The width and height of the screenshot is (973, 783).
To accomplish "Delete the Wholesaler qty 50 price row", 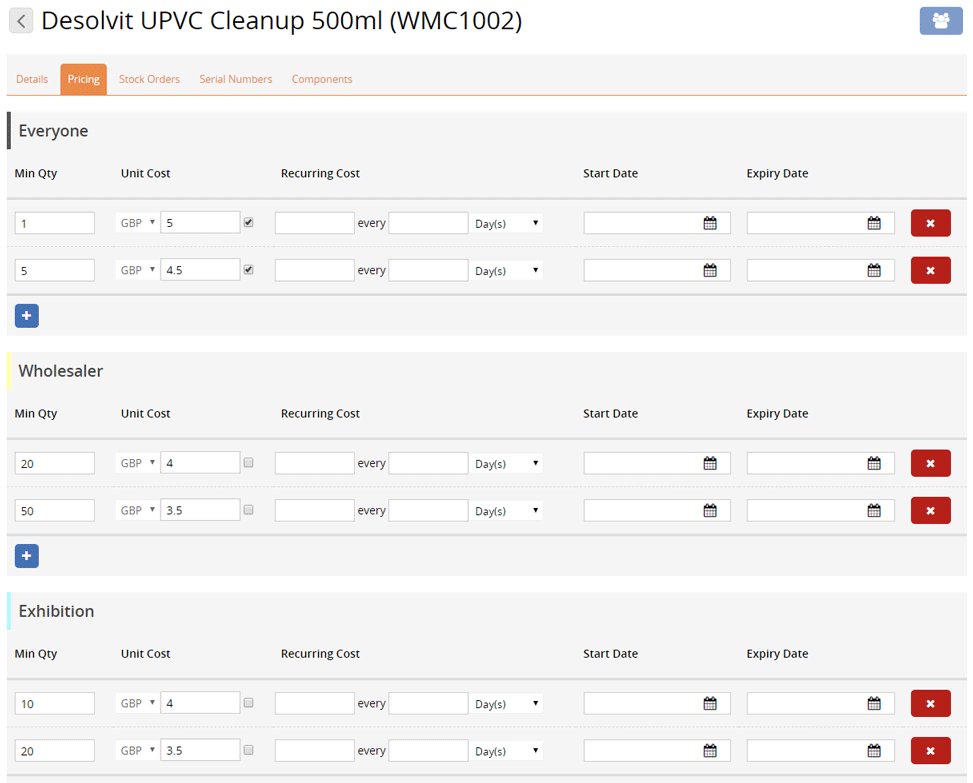I will [x=930, y=511].
